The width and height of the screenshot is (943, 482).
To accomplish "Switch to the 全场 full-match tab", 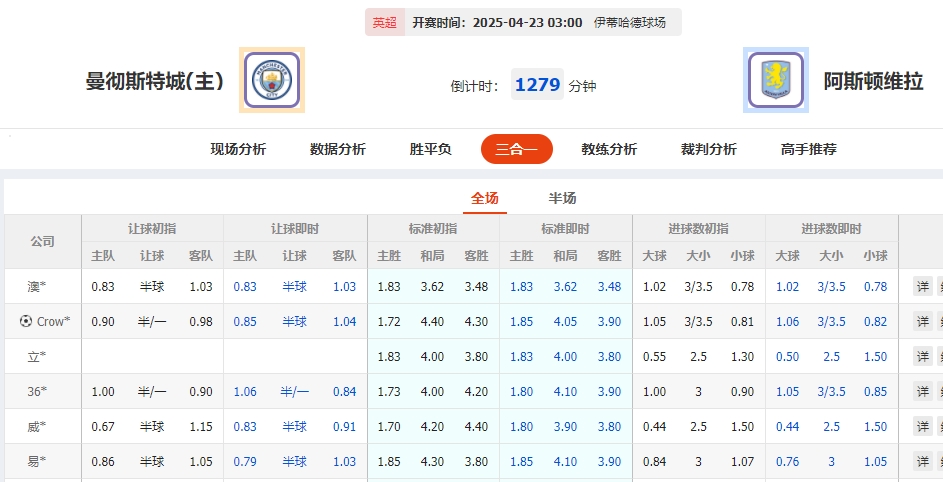I will (x=485, y=198).
